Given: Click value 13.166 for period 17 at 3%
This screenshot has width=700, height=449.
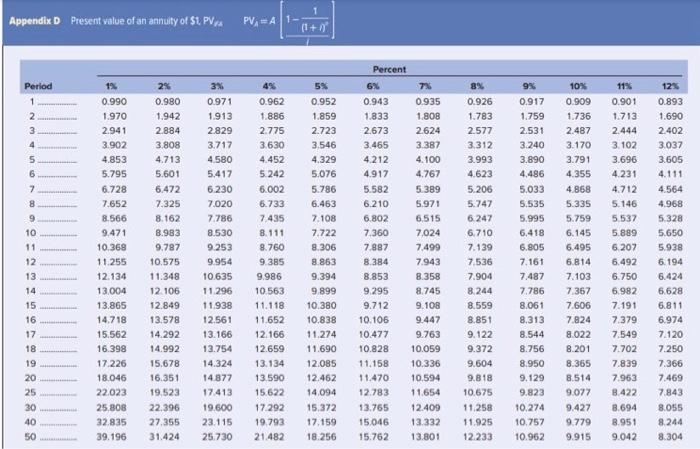Looking at the screenshot, I should (x=217, y=334).
